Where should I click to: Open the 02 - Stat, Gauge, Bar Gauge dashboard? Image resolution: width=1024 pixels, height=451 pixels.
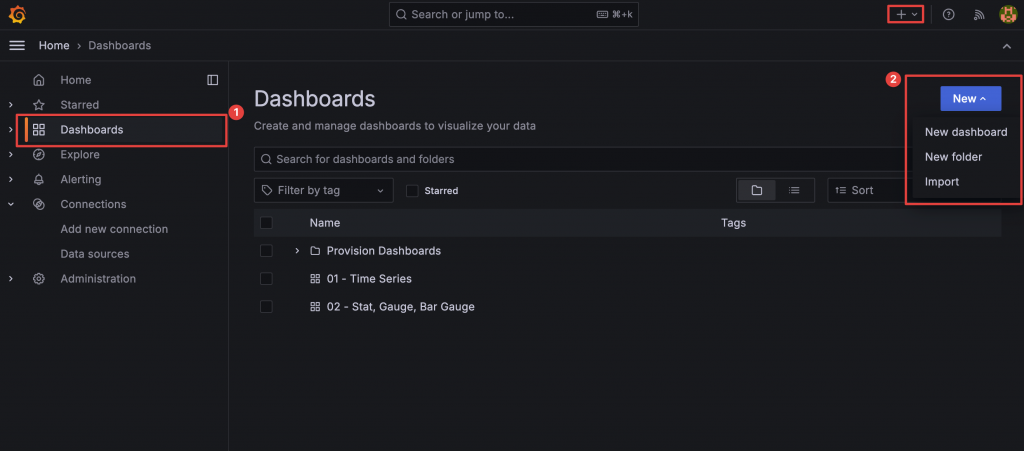pyautogui.click(x=400, y=306)
